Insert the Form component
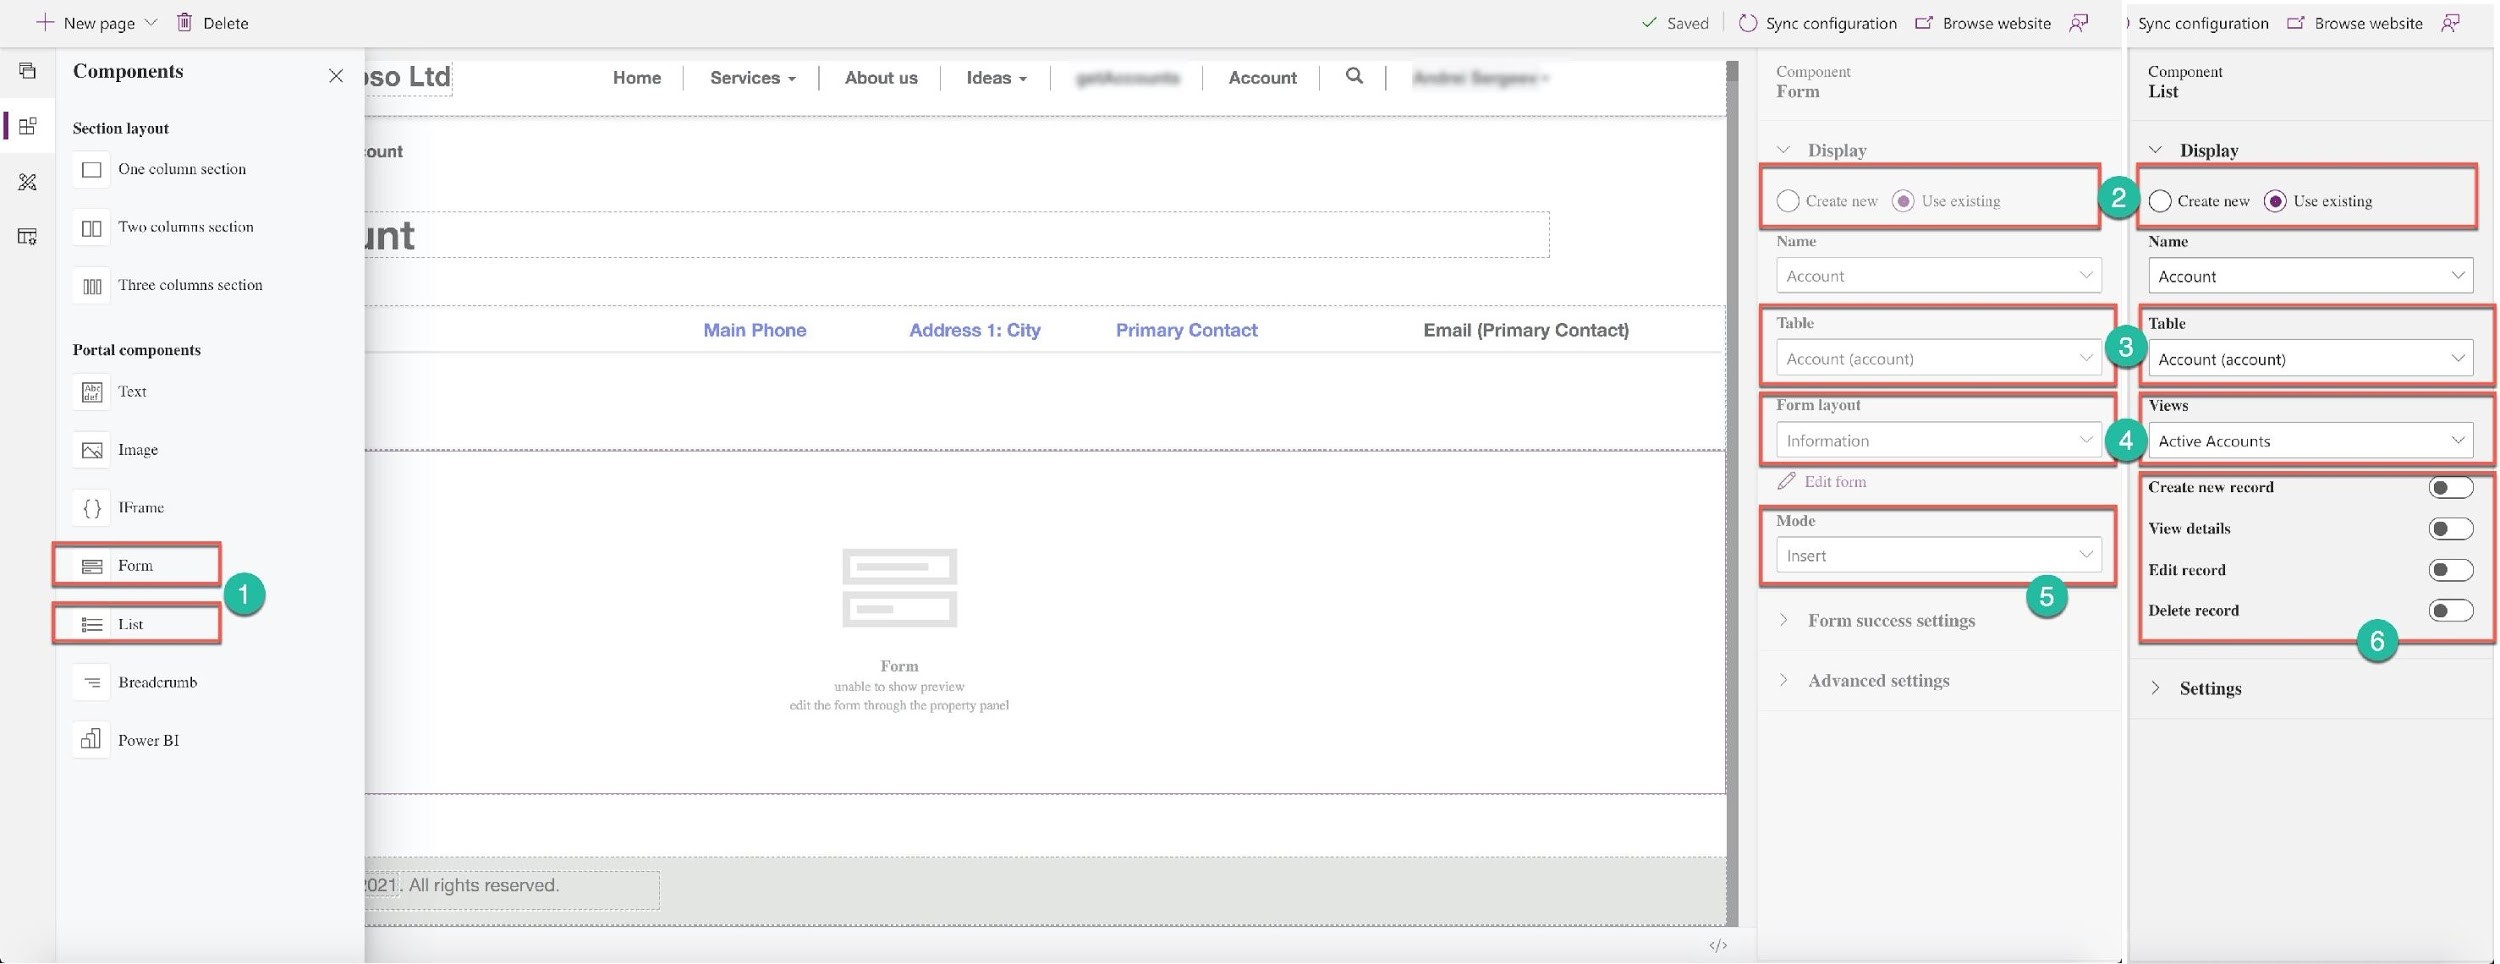Image resolution: width=2500 pixels, height=964 pixels. [x=137, y=566]
